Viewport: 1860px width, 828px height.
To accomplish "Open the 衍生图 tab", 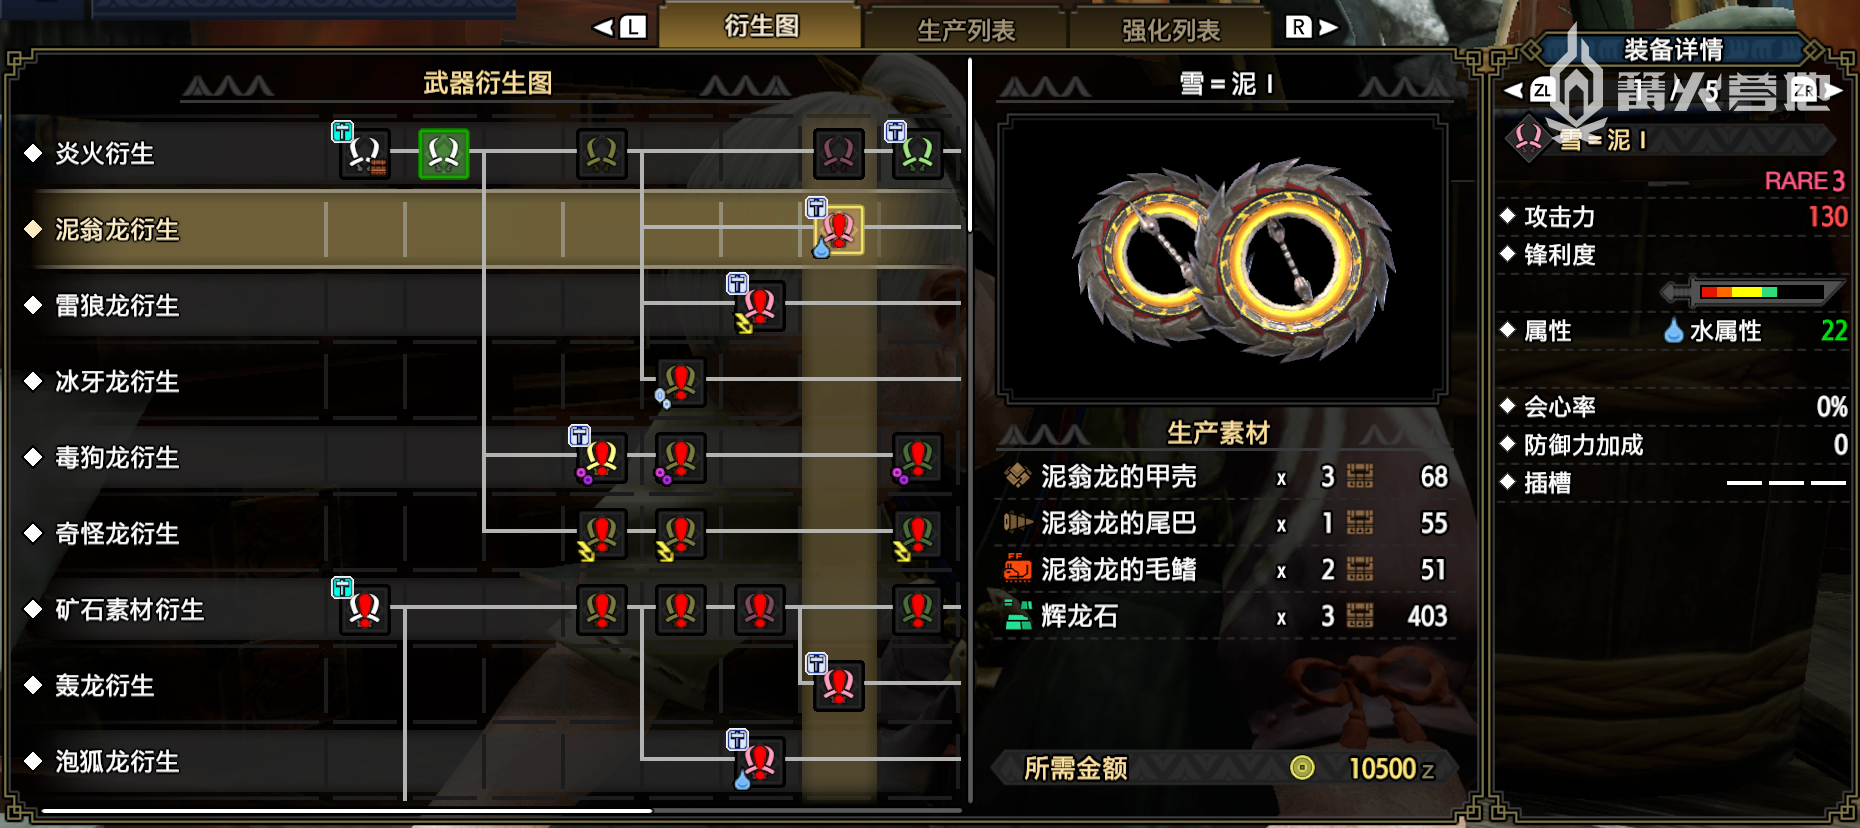I will (761, 26).
